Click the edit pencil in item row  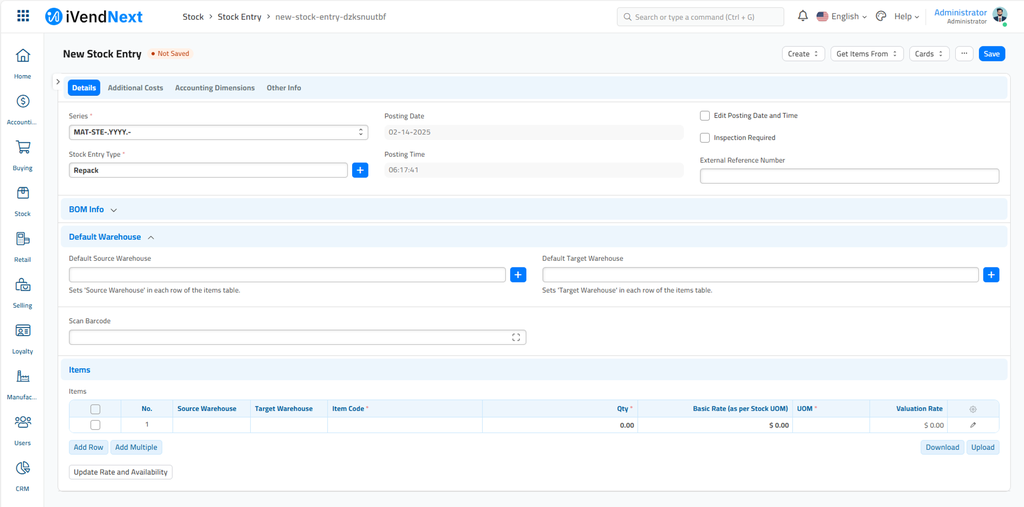point(973,425)
